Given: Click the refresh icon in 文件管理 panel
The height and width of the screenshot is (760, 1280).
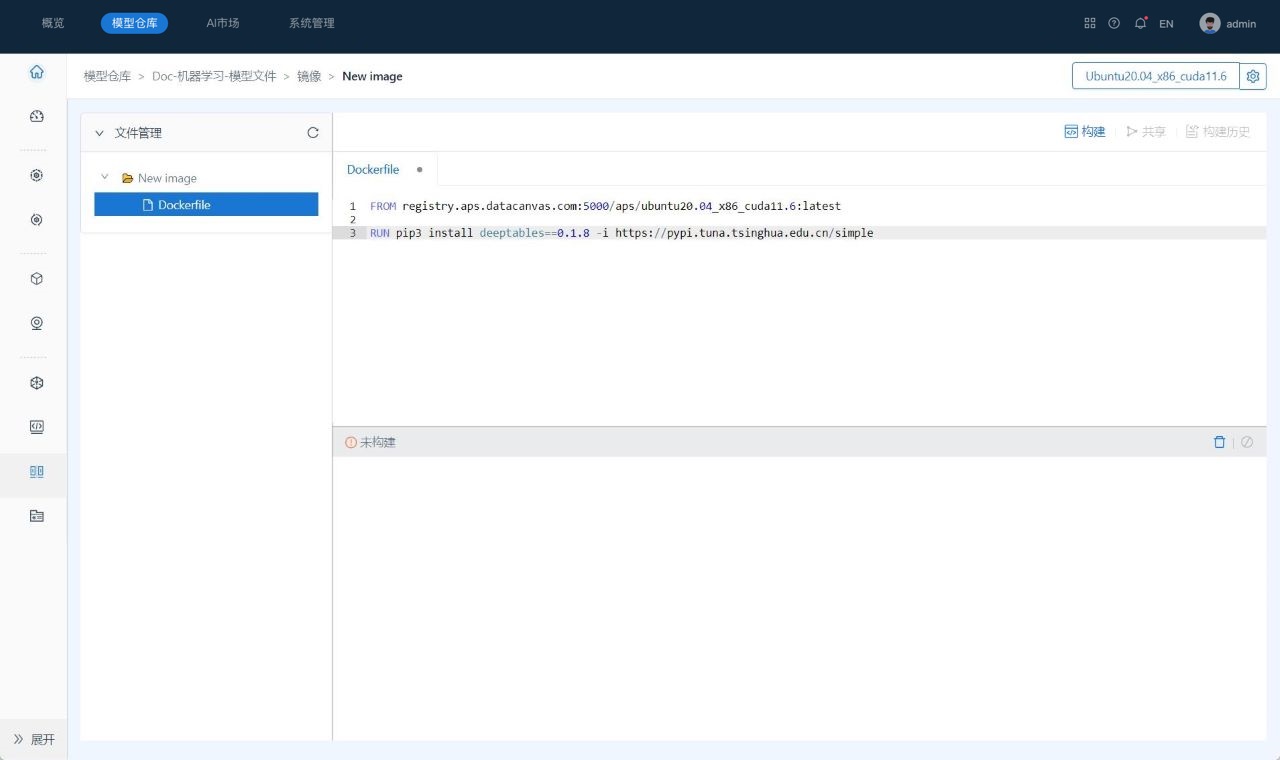Looking at the screenshot, I should click(313, 133).
